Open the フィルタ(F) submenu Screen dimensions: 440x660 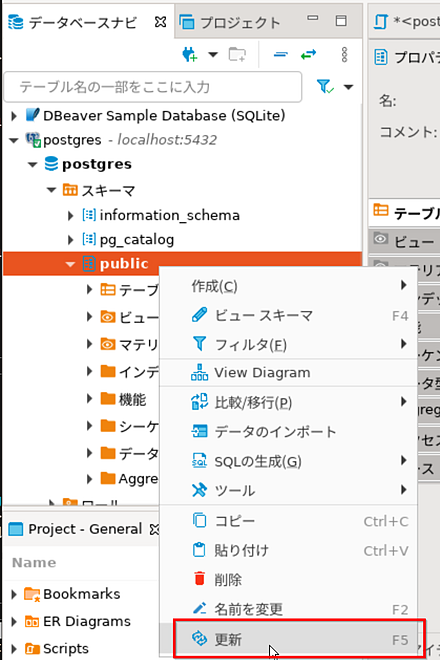pyautogui.click(x=288, y=344)
